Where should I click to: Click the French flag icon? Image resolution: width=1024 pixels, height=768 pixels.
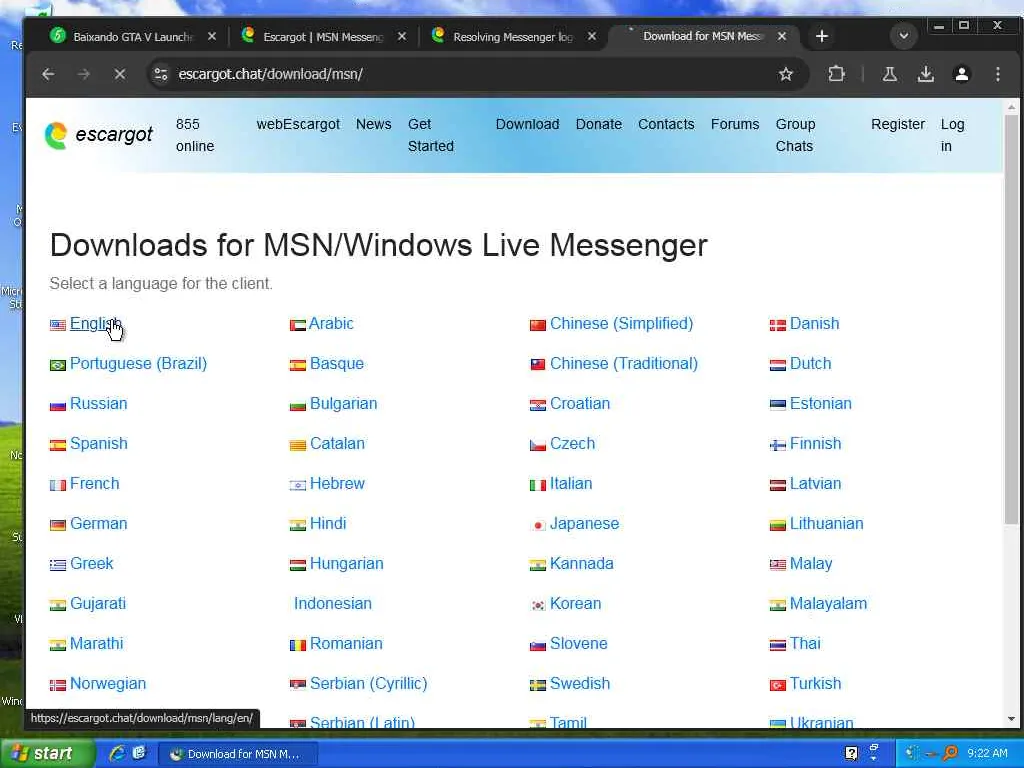(57, 485)
